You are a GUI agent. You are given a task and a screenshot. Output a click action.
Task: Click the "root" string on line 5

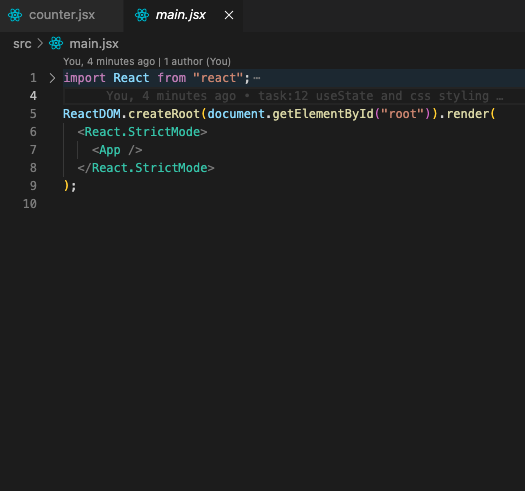[x=402, y=114]
